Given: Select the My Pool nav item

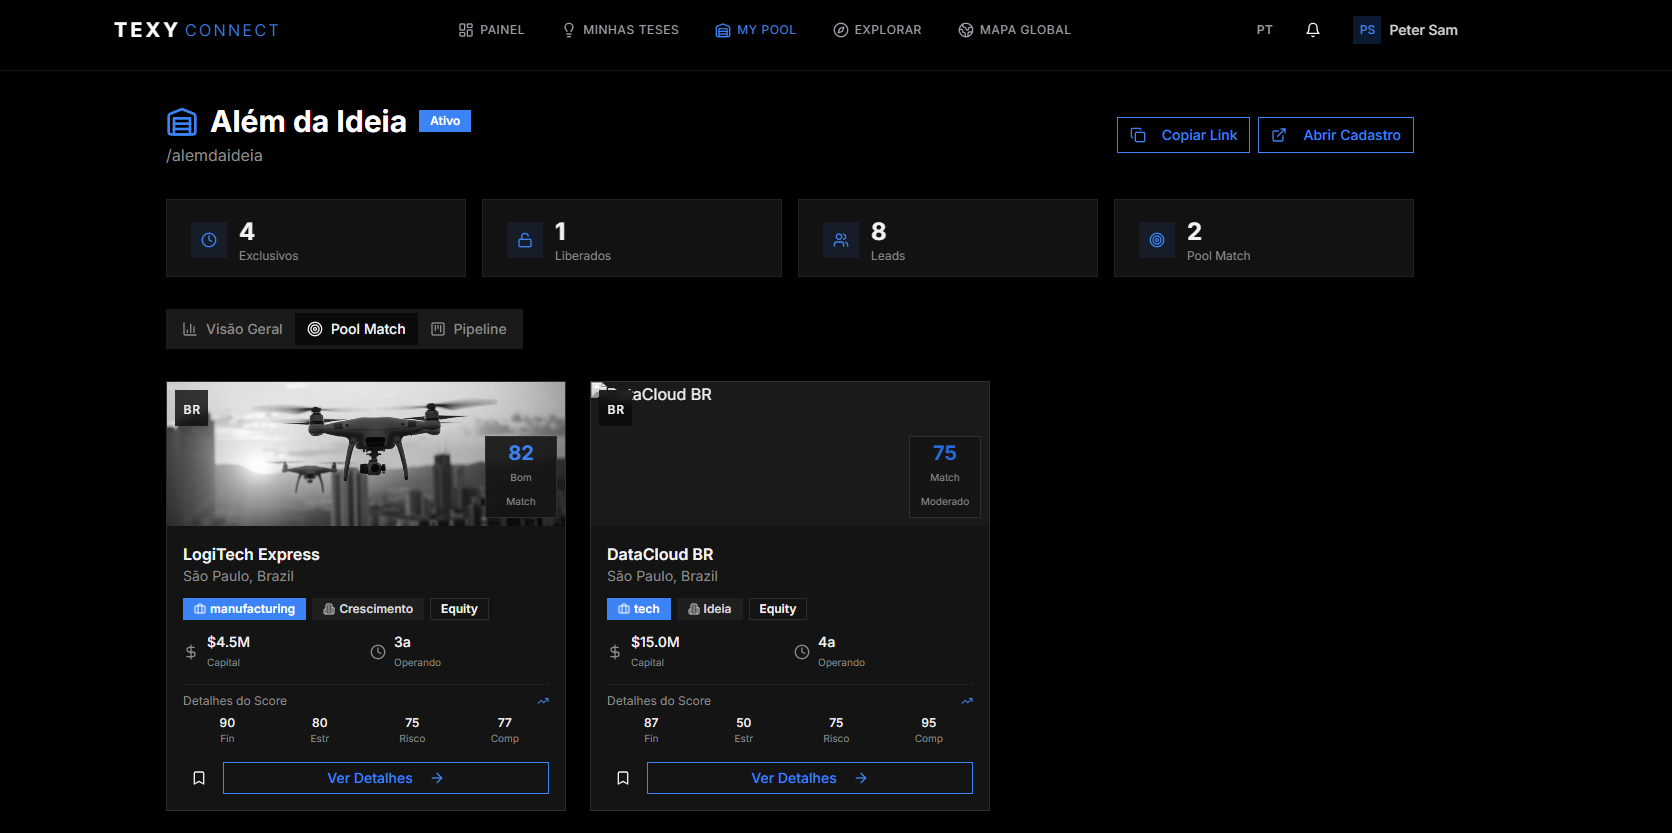Looking at the screenshot, I should click(755, 30).
